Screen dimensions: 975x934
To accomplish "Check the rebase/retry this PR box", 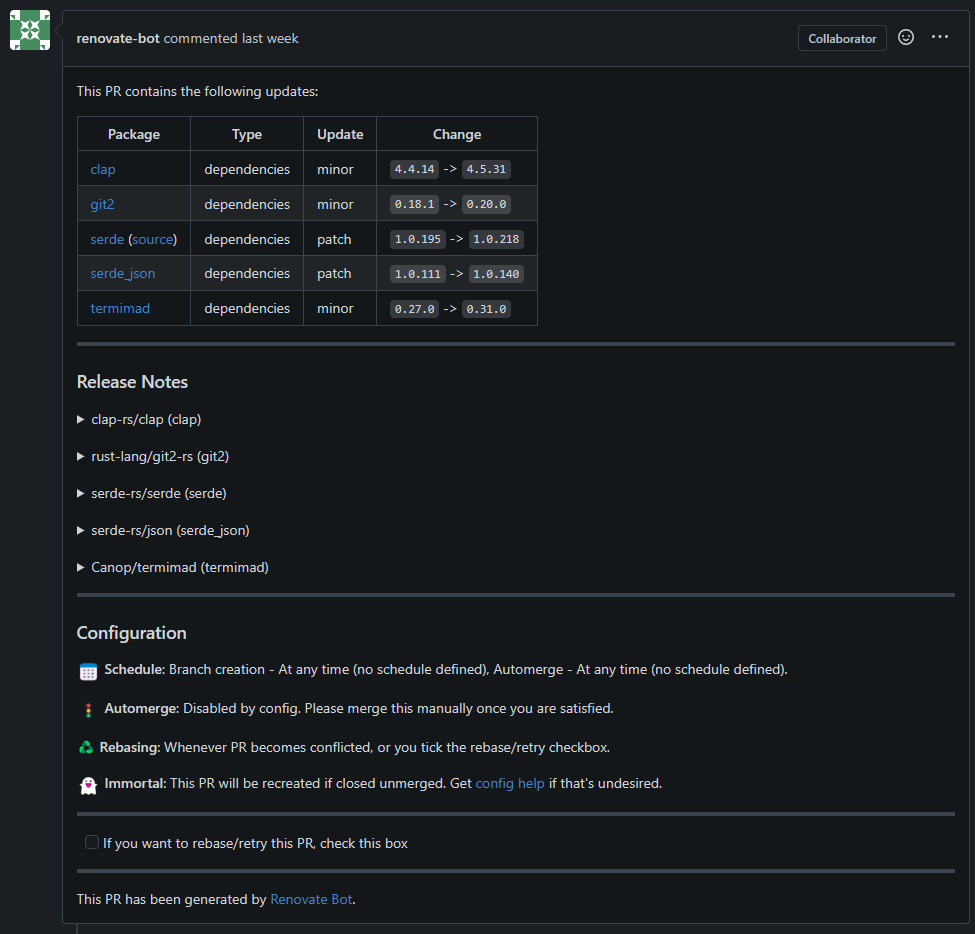I will point(92,842).
